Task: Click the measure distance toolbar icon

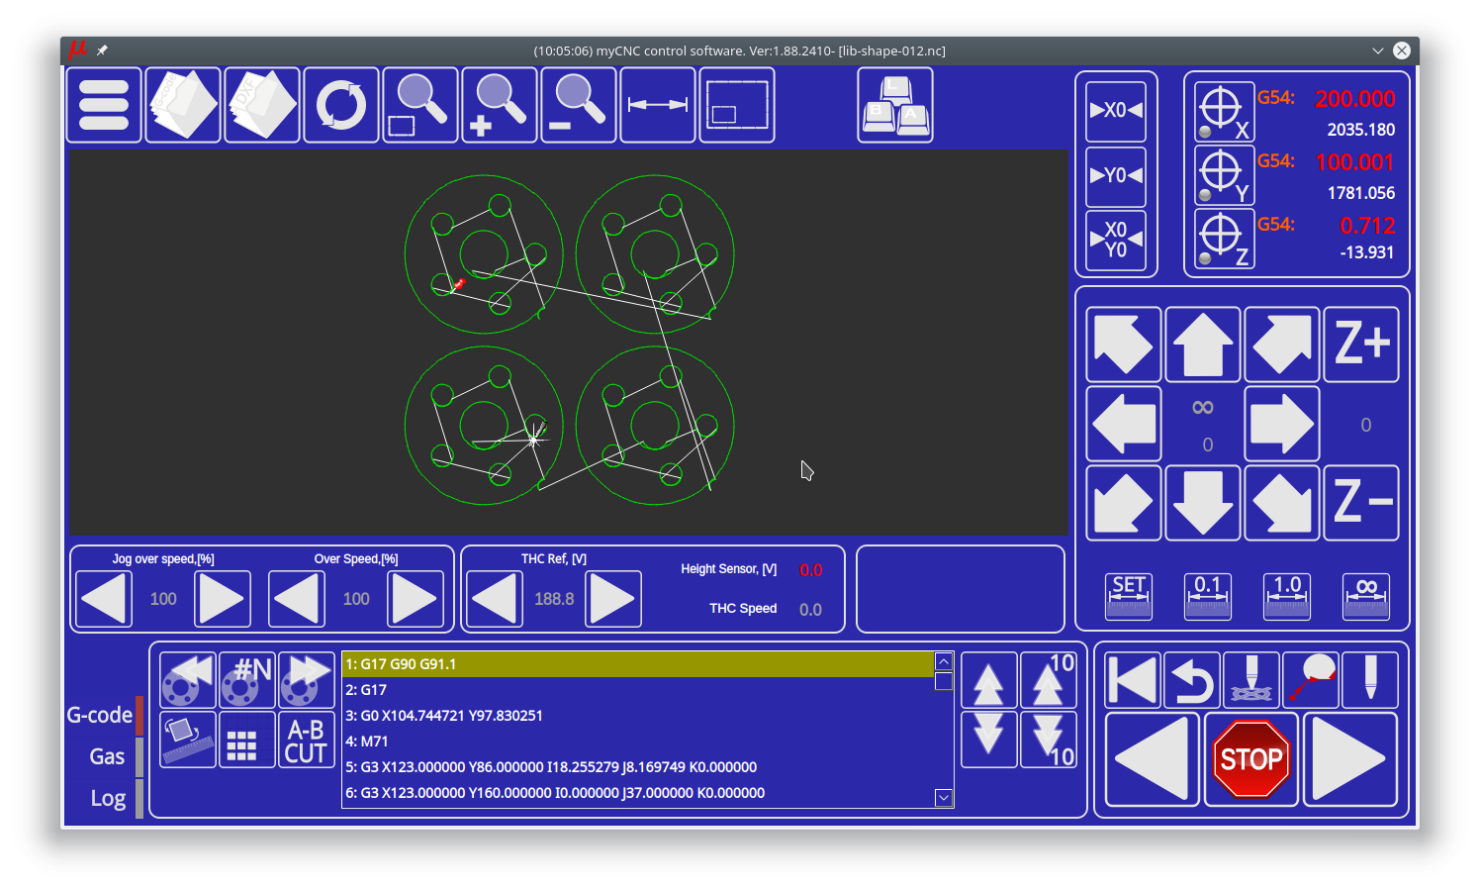Action: 657,105
